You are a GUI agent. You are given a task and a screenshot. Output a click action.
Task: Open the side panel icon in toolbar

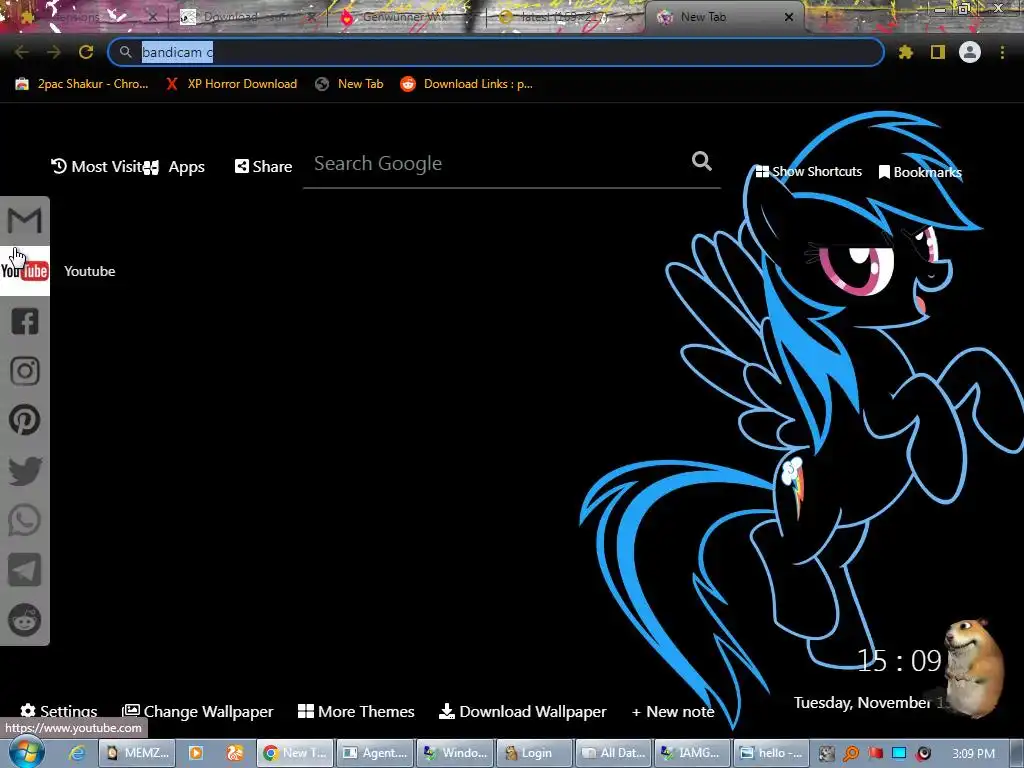938,52
